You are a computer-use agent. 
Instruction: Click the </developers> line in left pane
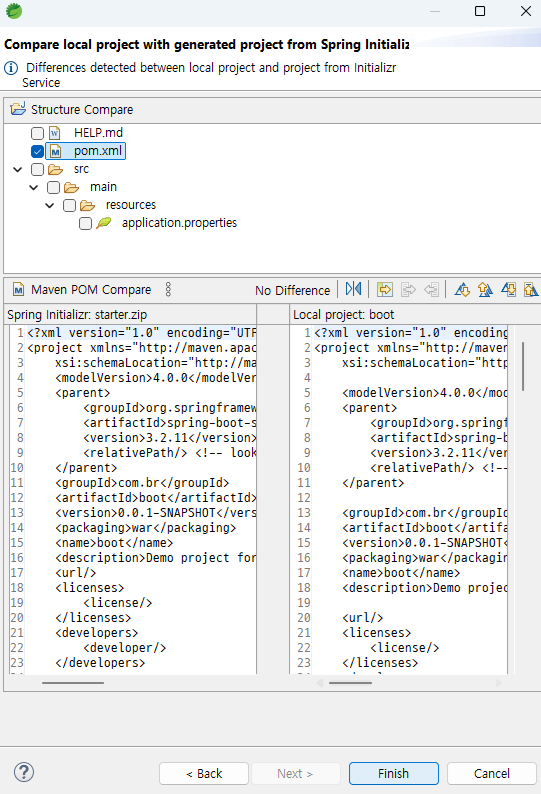pos(100,663)
